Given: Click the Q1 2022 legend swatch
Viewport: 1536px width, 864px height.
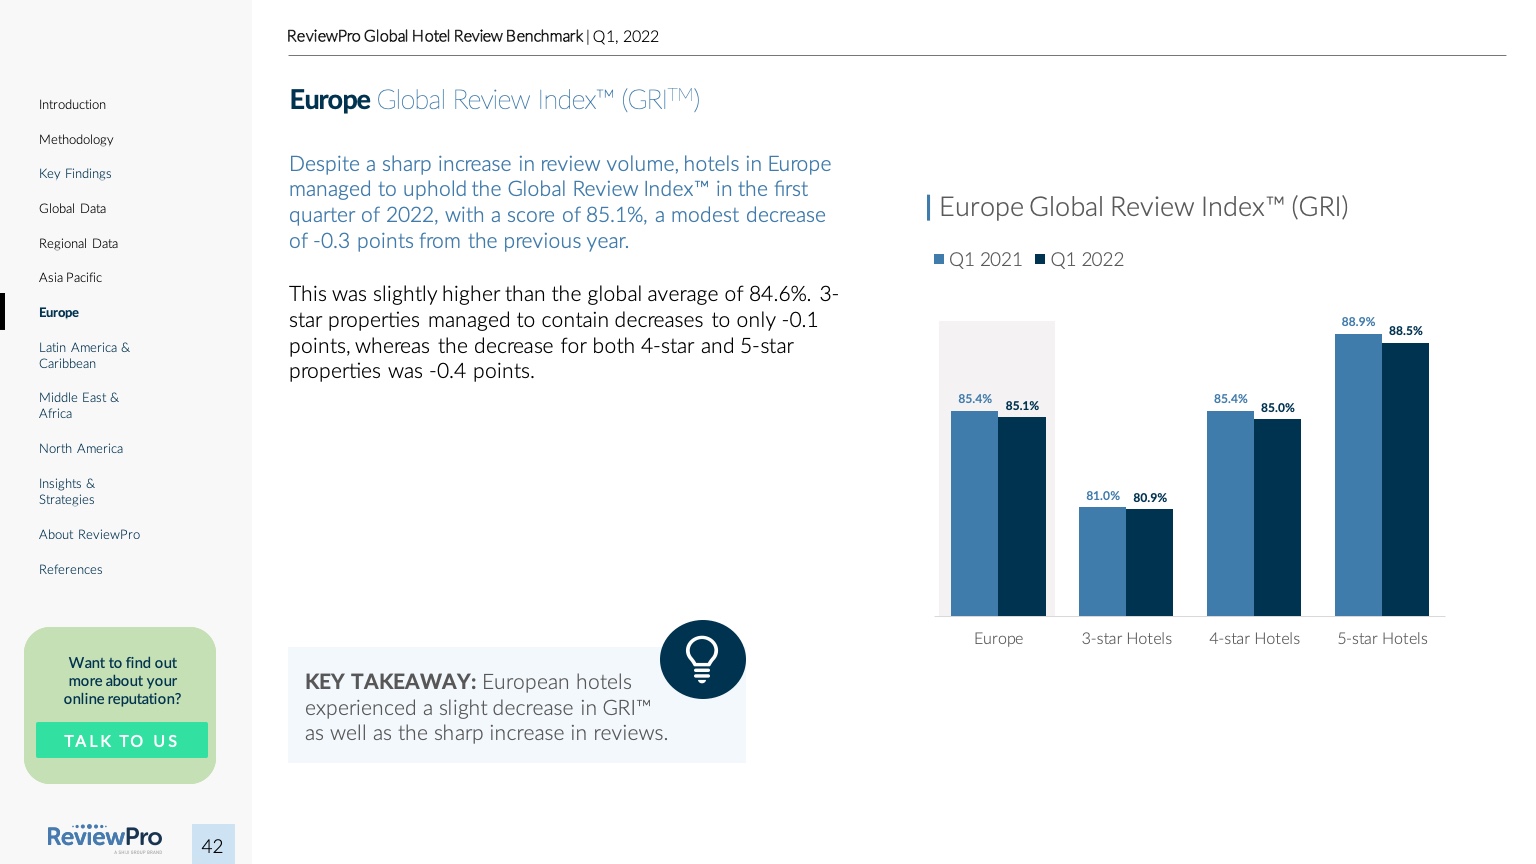Looking at the screenshot, I should point(1040,260).
